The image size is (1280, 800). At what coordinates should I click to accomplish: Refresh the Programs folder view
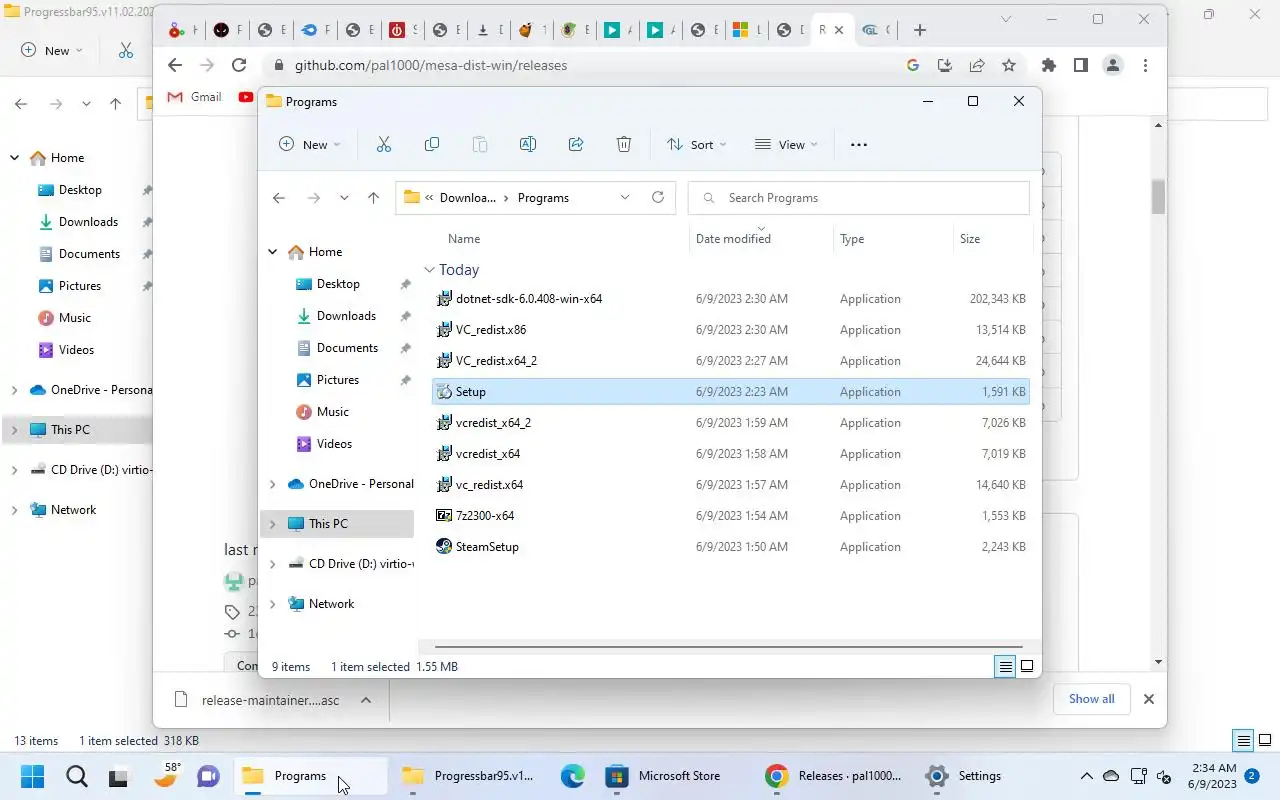click(658, 197)
